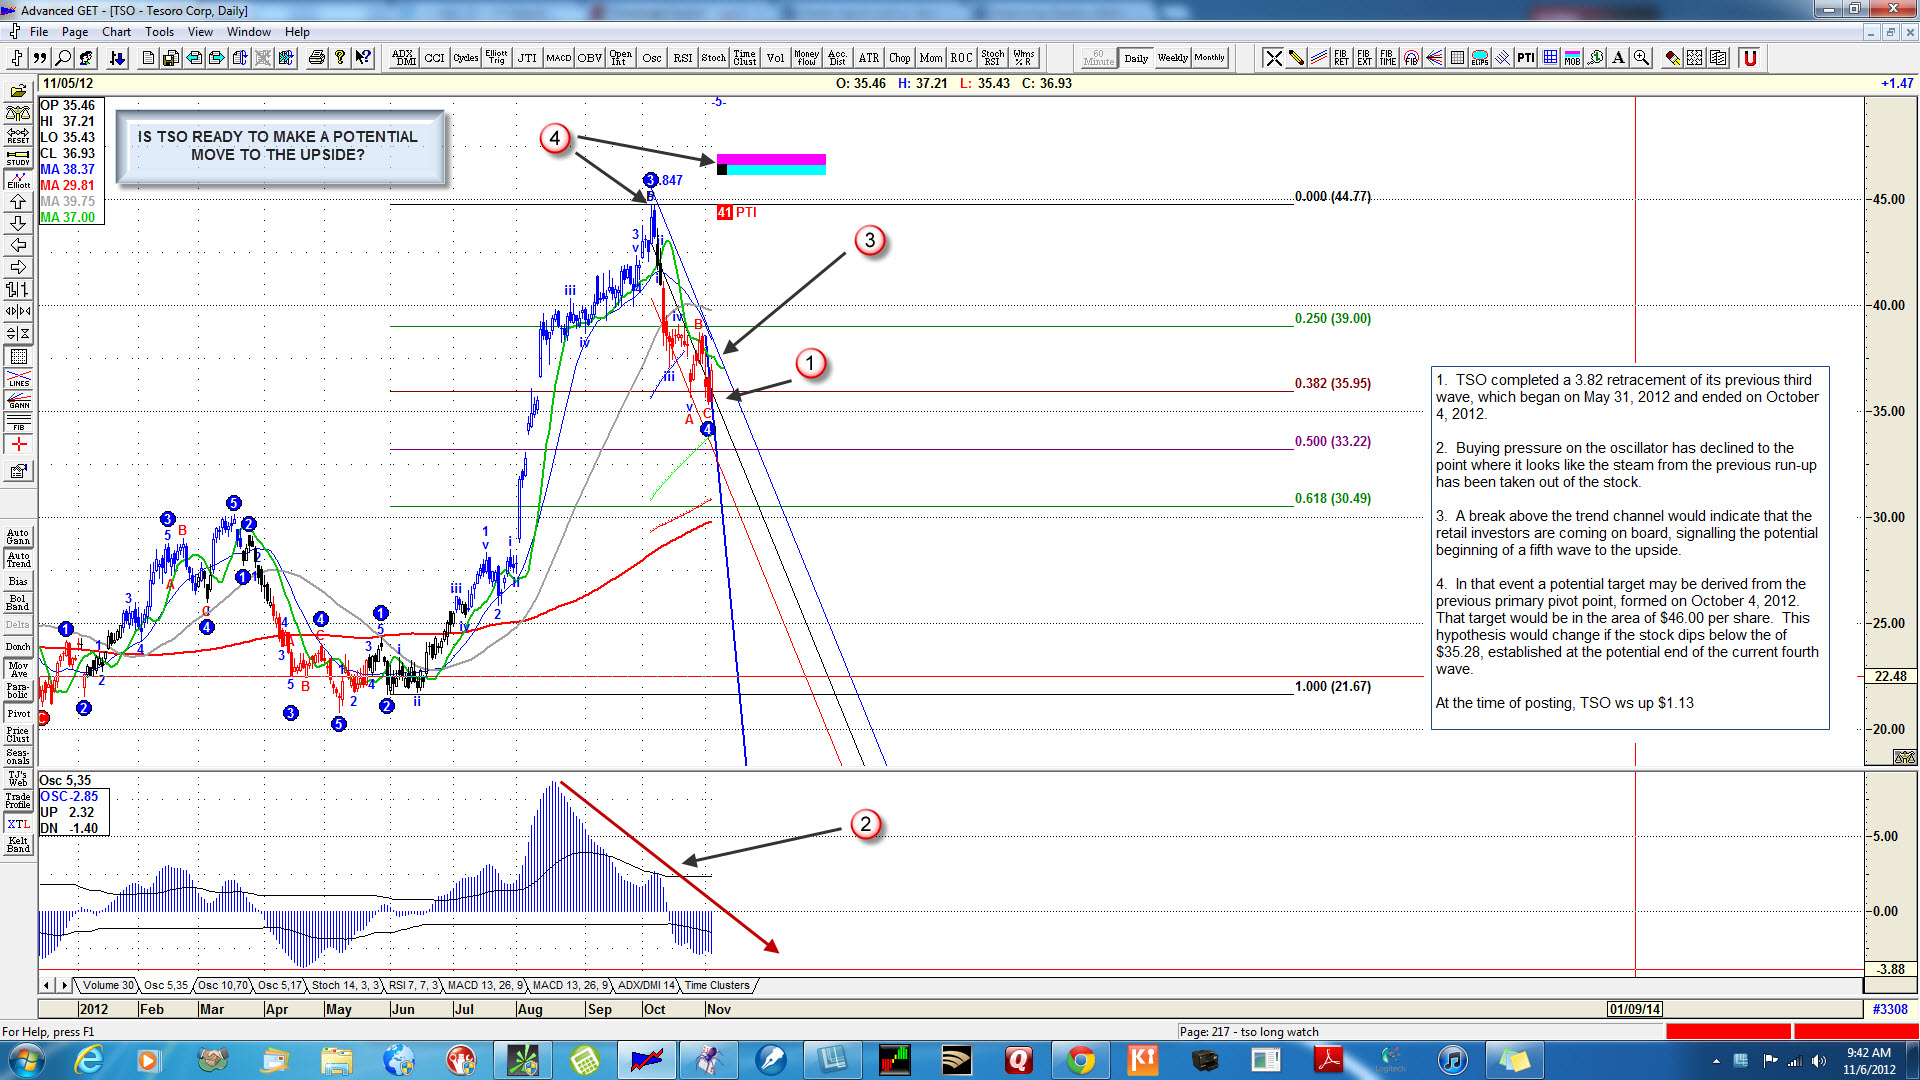This screenshot has height=1080, width=1920.
Task: Click the magenta color bar on chart
Action: pos(771,159)
